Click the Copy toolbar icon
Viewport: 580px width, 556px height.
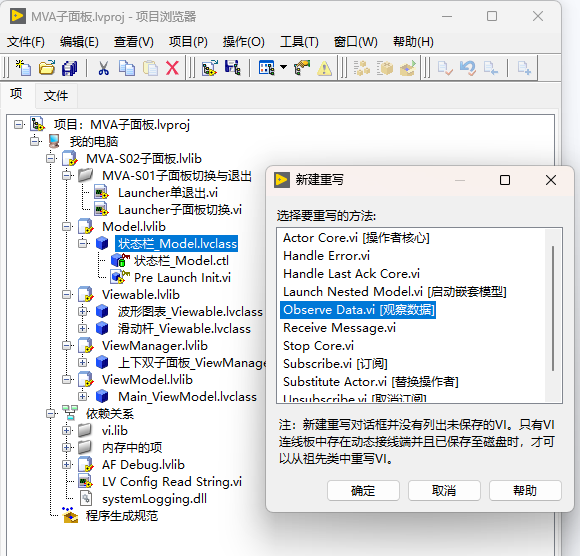127,68
